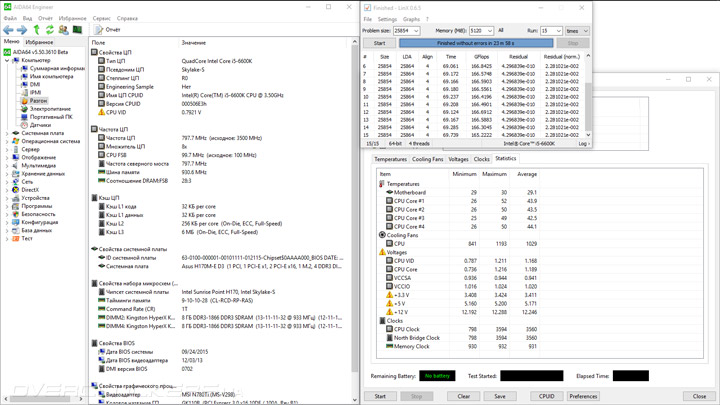Click the green Up arrow toolbar icon

pos(36,30)
